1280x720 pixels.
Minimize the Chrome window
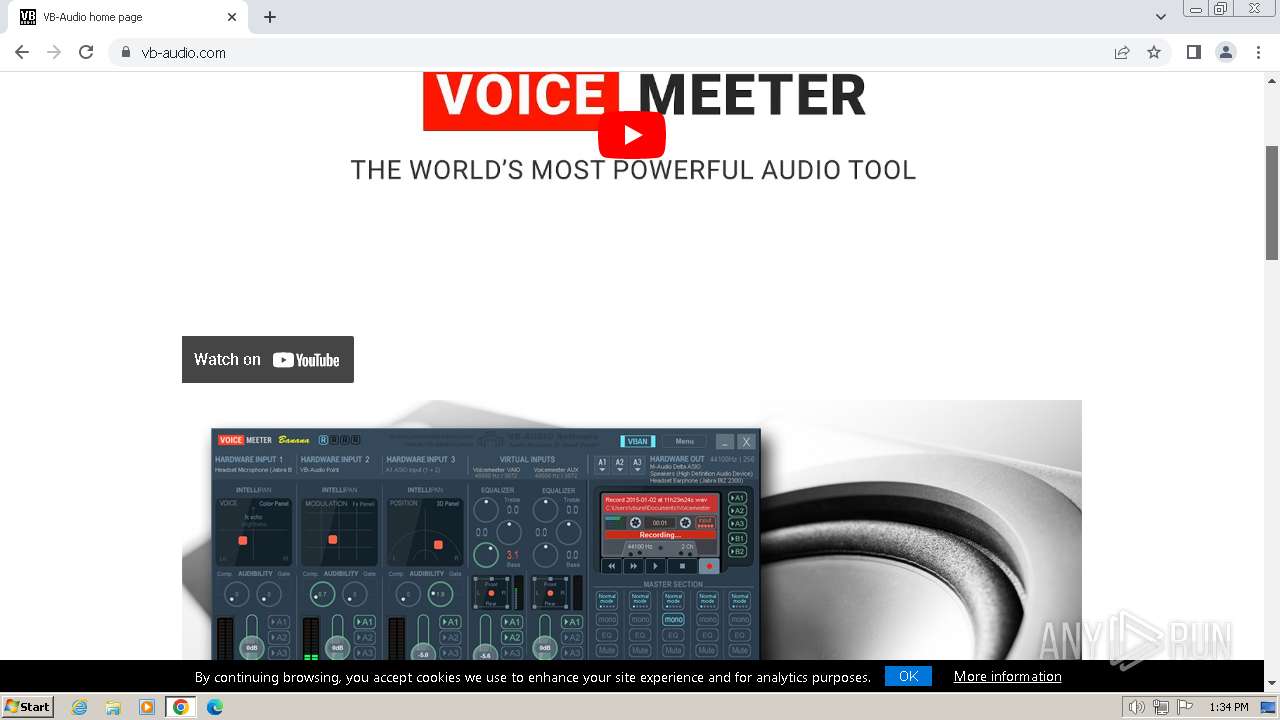tap(1195, 9)
